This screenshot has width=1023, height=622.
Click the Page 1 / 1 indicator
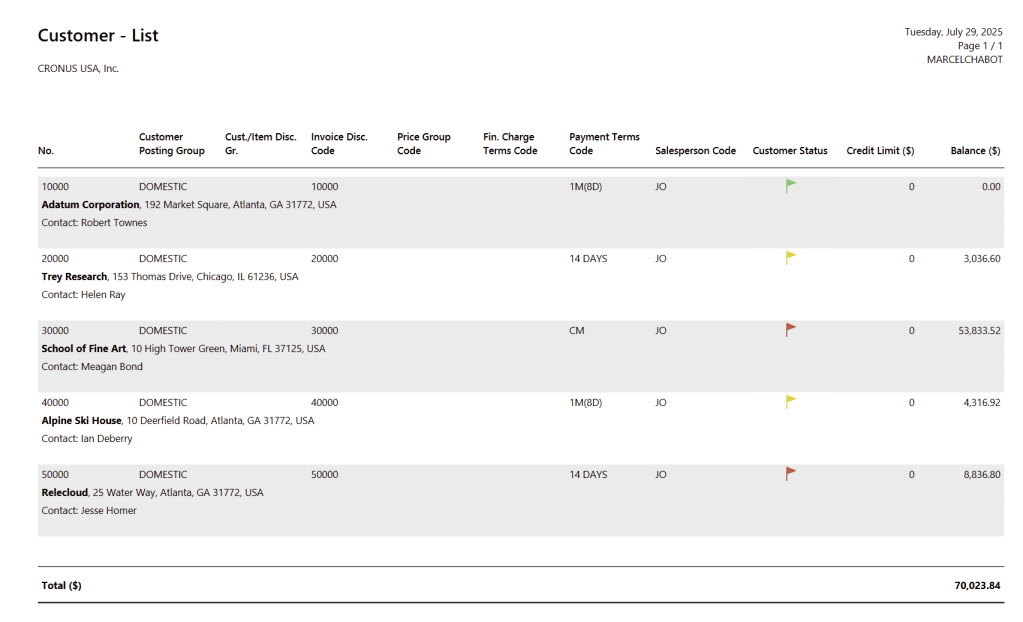tap(979, 46)
